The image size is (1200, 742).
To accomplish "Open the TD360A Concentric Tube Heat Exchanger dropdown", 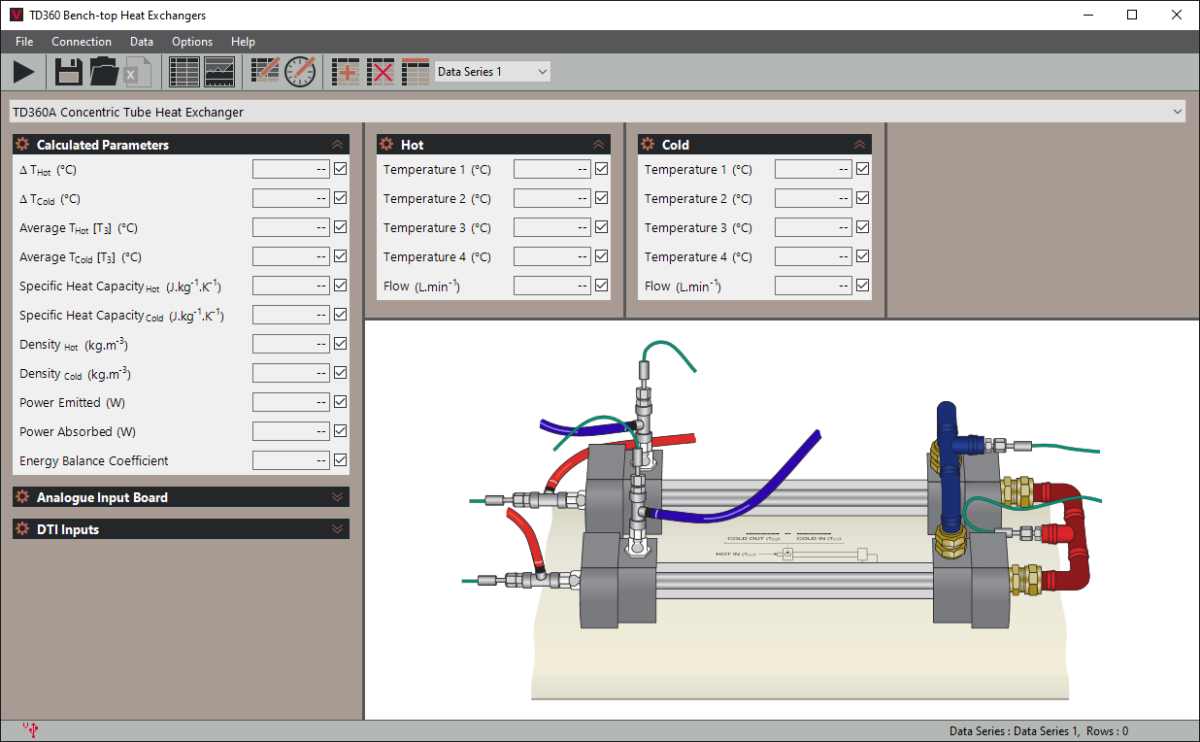I will tap(598, 112).
